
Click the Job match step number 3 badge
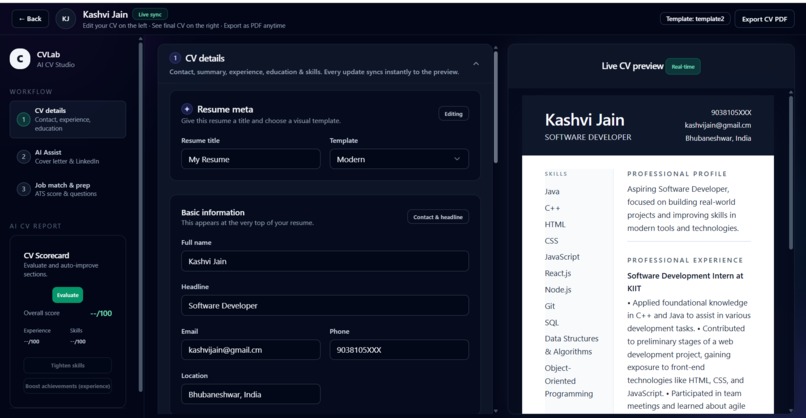point(23,189)
